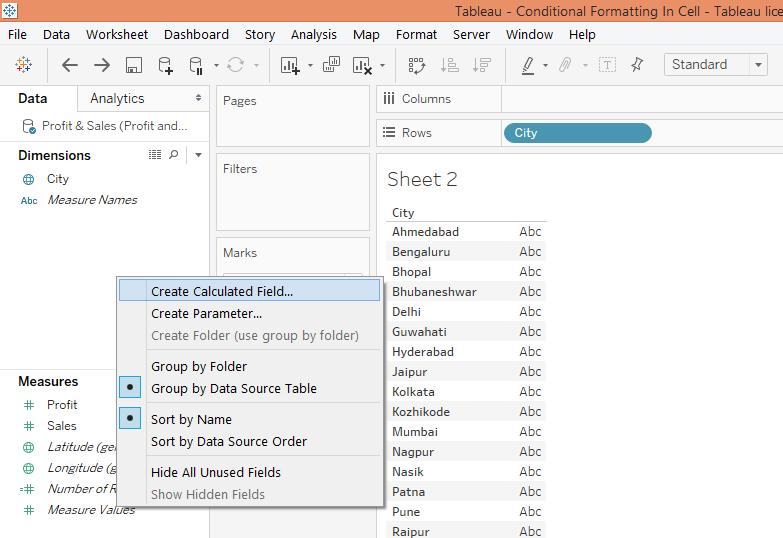Click the New Data Source icon
783x538 pixels.
point(165,65)
